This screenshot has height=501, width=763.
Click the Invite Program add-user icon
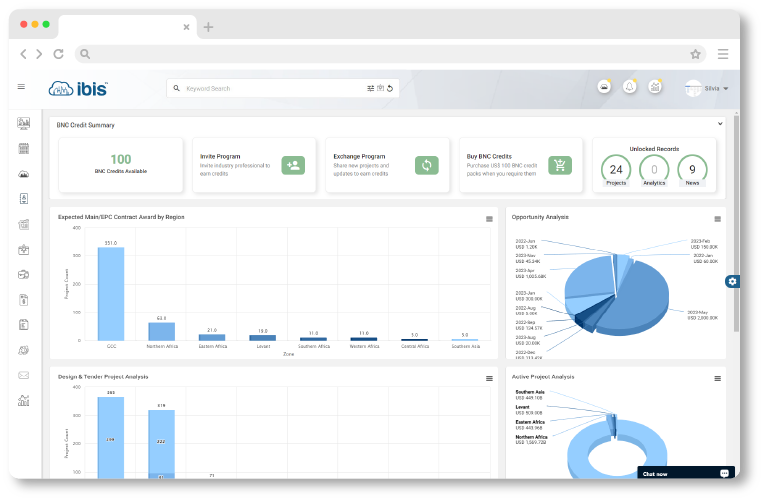pyautogui.click(x=293, y=165)
